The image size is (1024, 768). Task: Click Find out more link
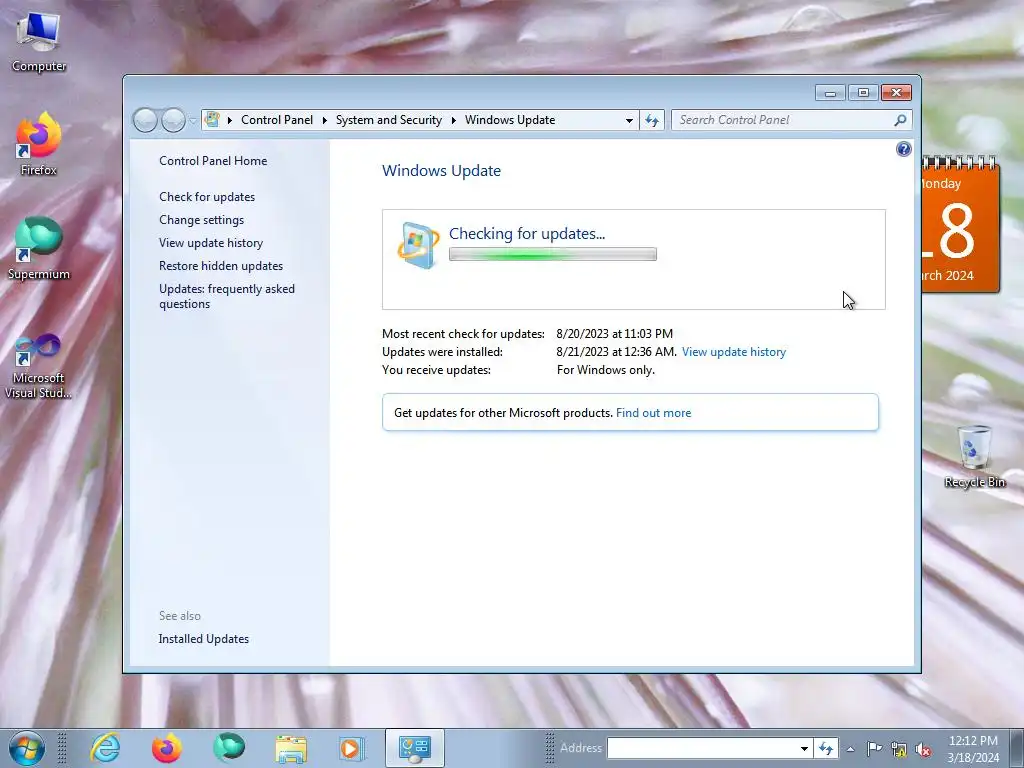tap(653, 413)
